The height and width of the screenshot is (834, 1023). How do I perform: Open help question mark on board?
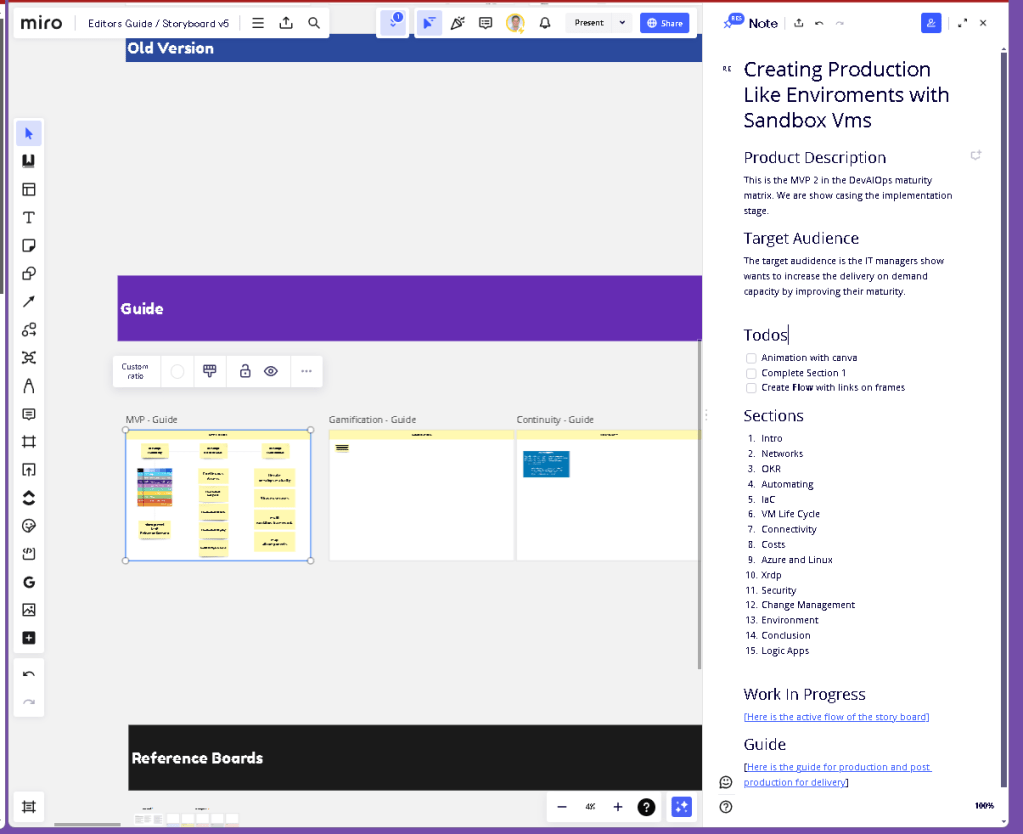click(646, 807)
